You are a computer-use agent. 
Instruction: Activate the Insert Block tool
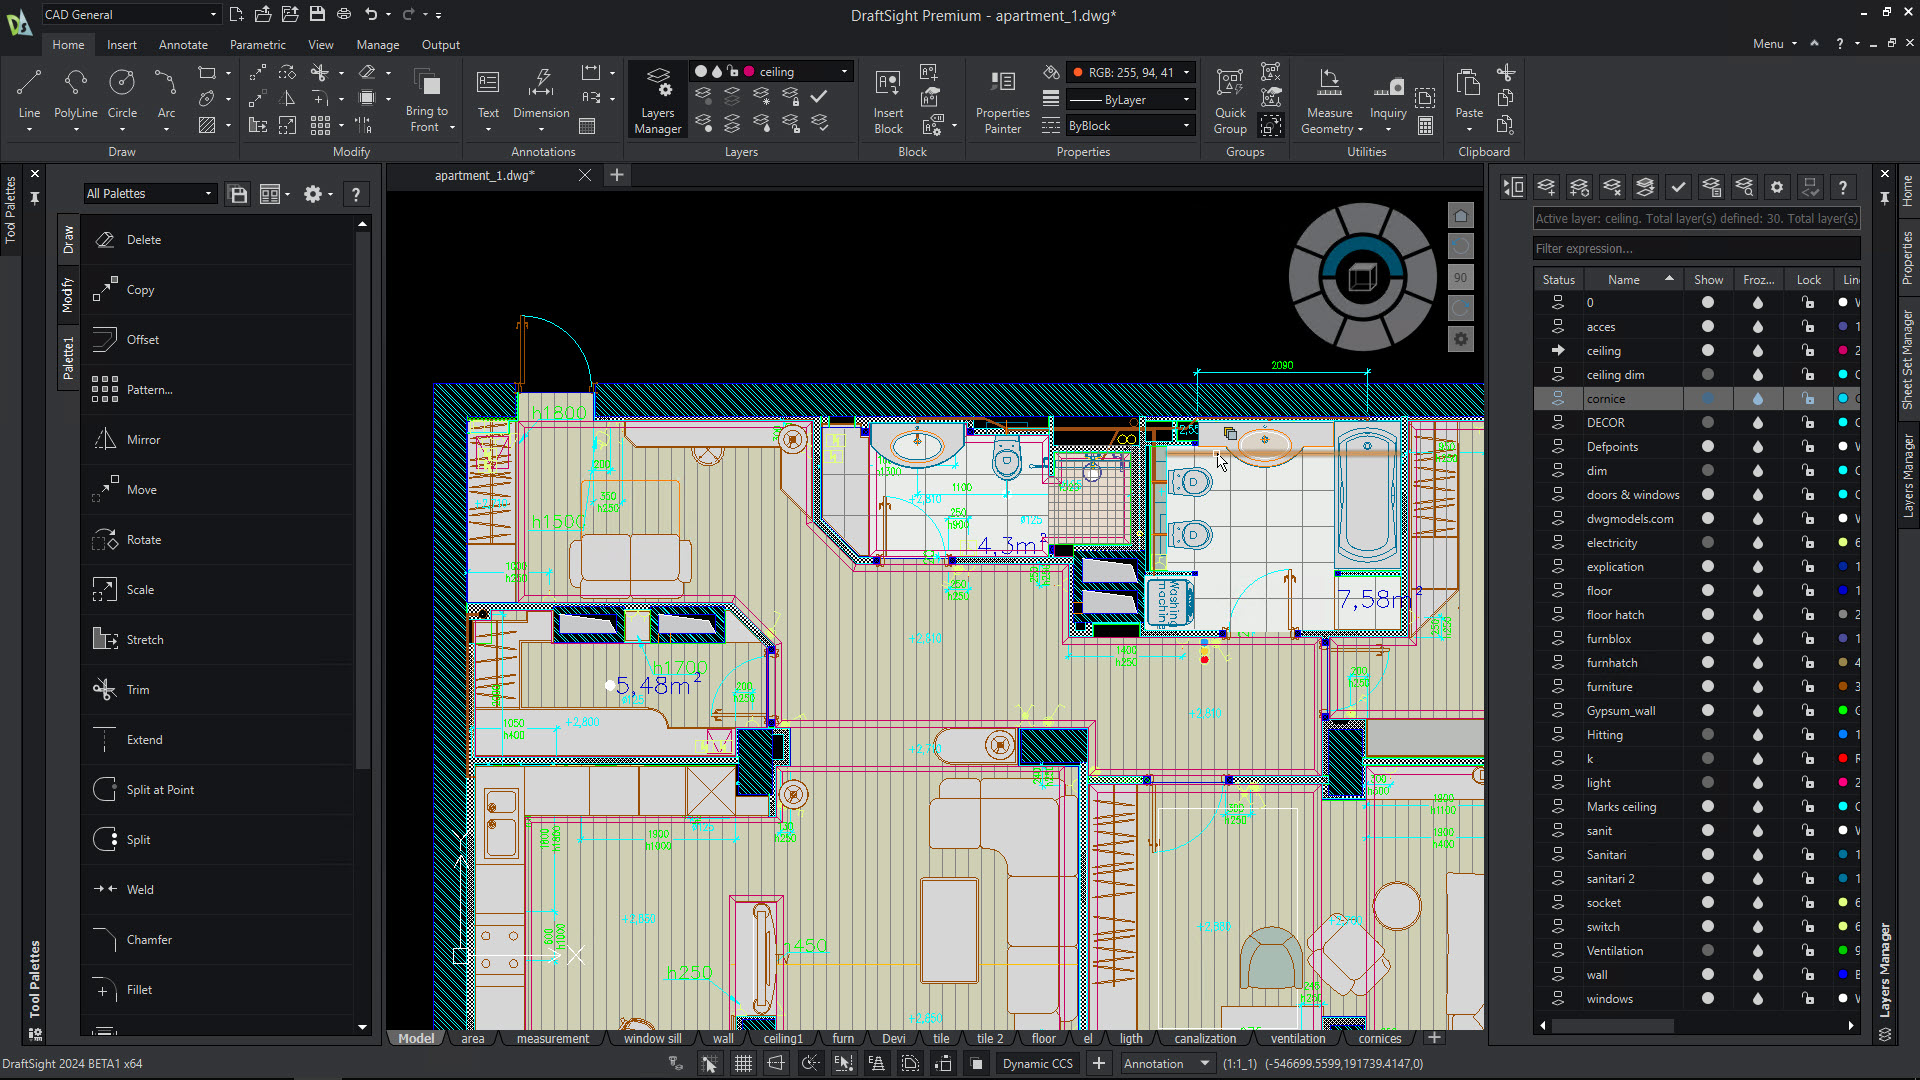point(887,99)
